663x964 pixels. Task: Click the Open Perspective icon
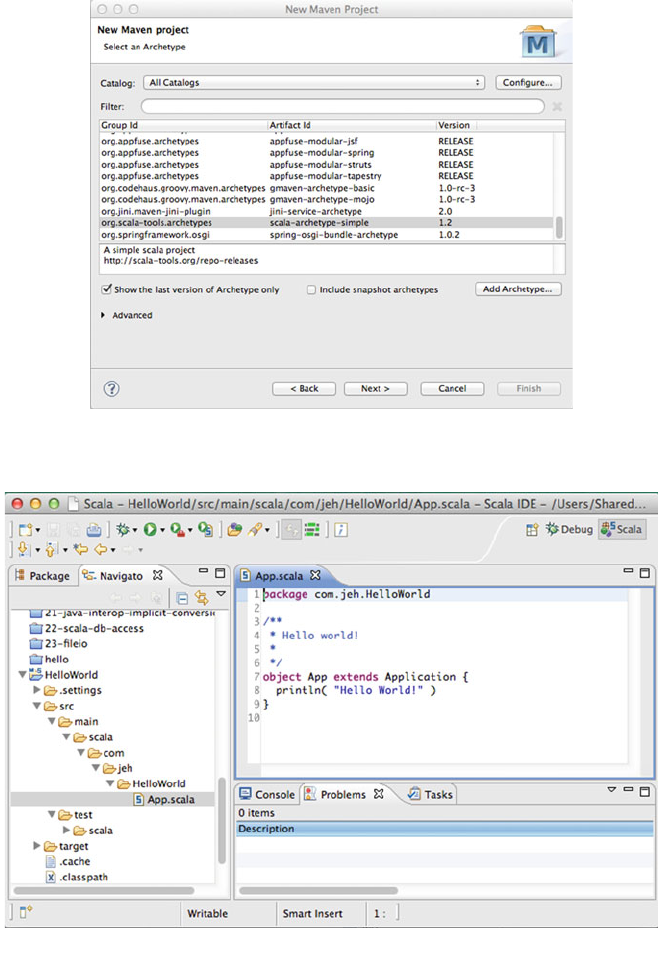pyautogui.click(x=532, y=529)
